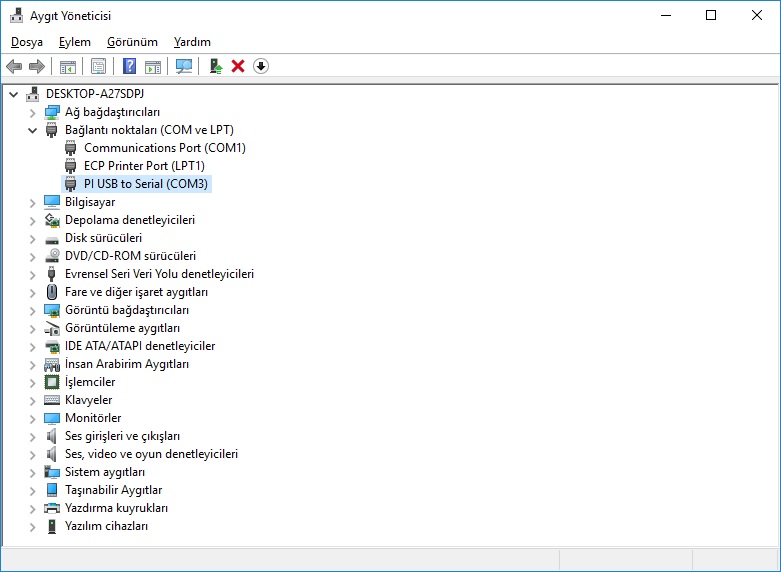Viewport: 781px width, 572px height.
Task: Select the DESKTOP-A27SDPJ computer name
Action: [x=95, y=94]
